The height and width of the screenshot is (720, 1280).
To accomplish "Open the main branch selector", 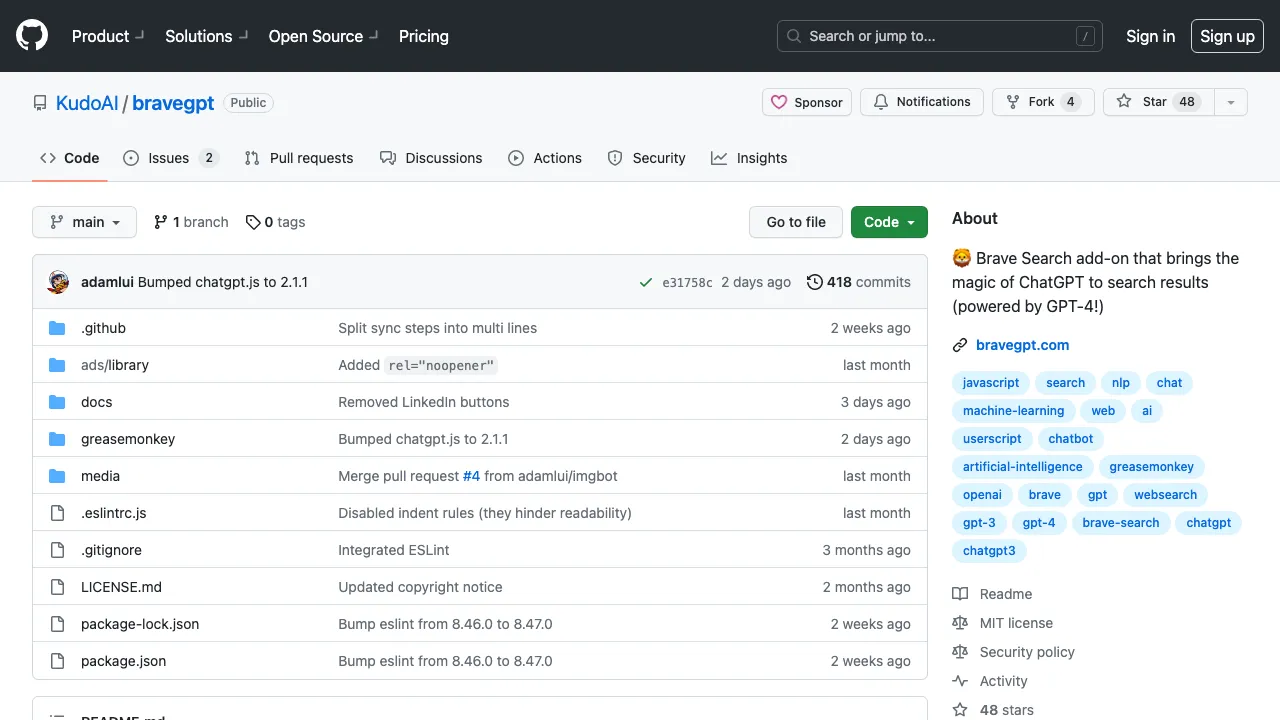I will click(84, 222).
